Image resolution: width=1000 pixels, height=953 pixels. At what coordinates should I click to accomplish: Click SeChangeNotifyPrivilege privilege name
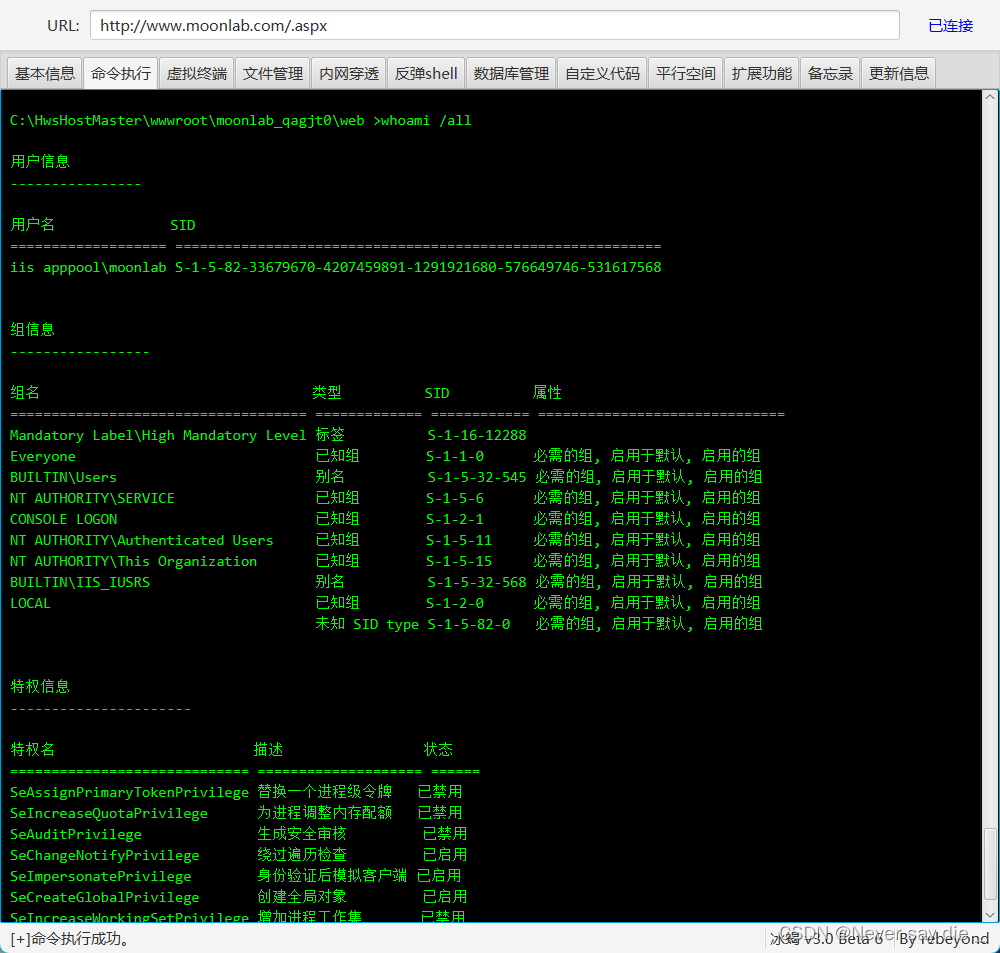coord(105,855)
